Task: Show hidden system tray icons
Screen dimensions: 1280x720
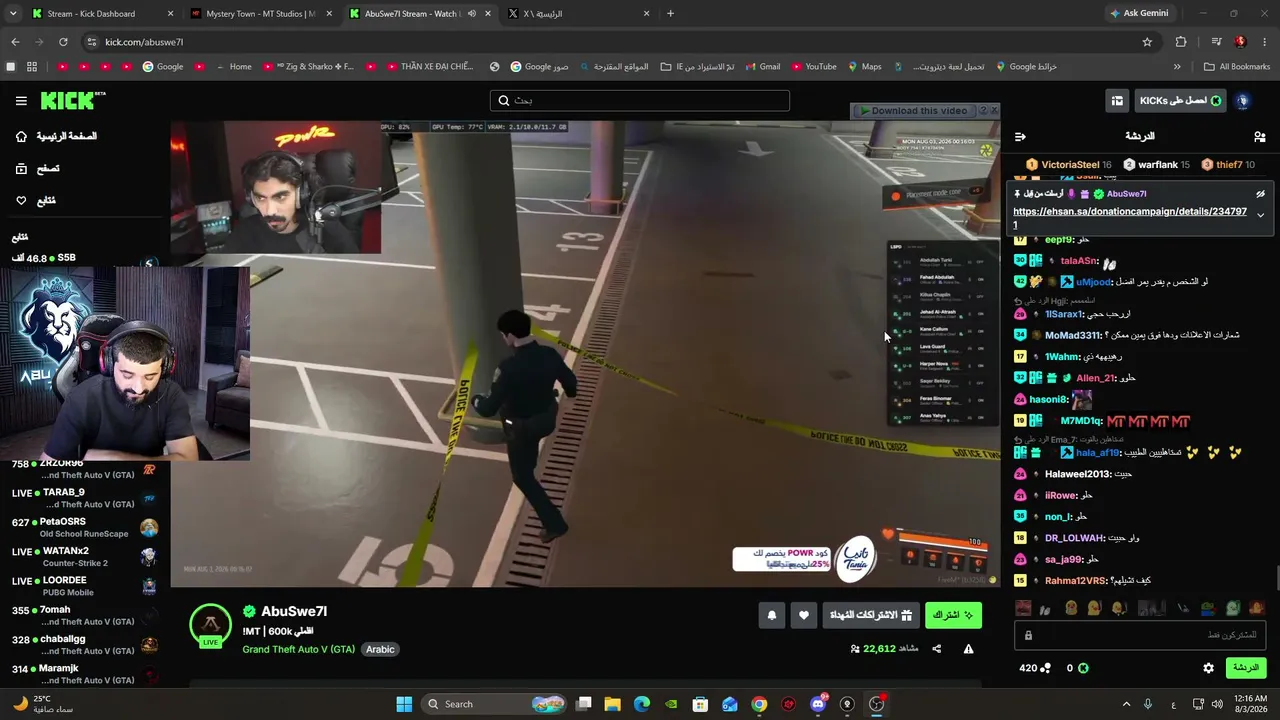Action: click(x=1126, y=704)
